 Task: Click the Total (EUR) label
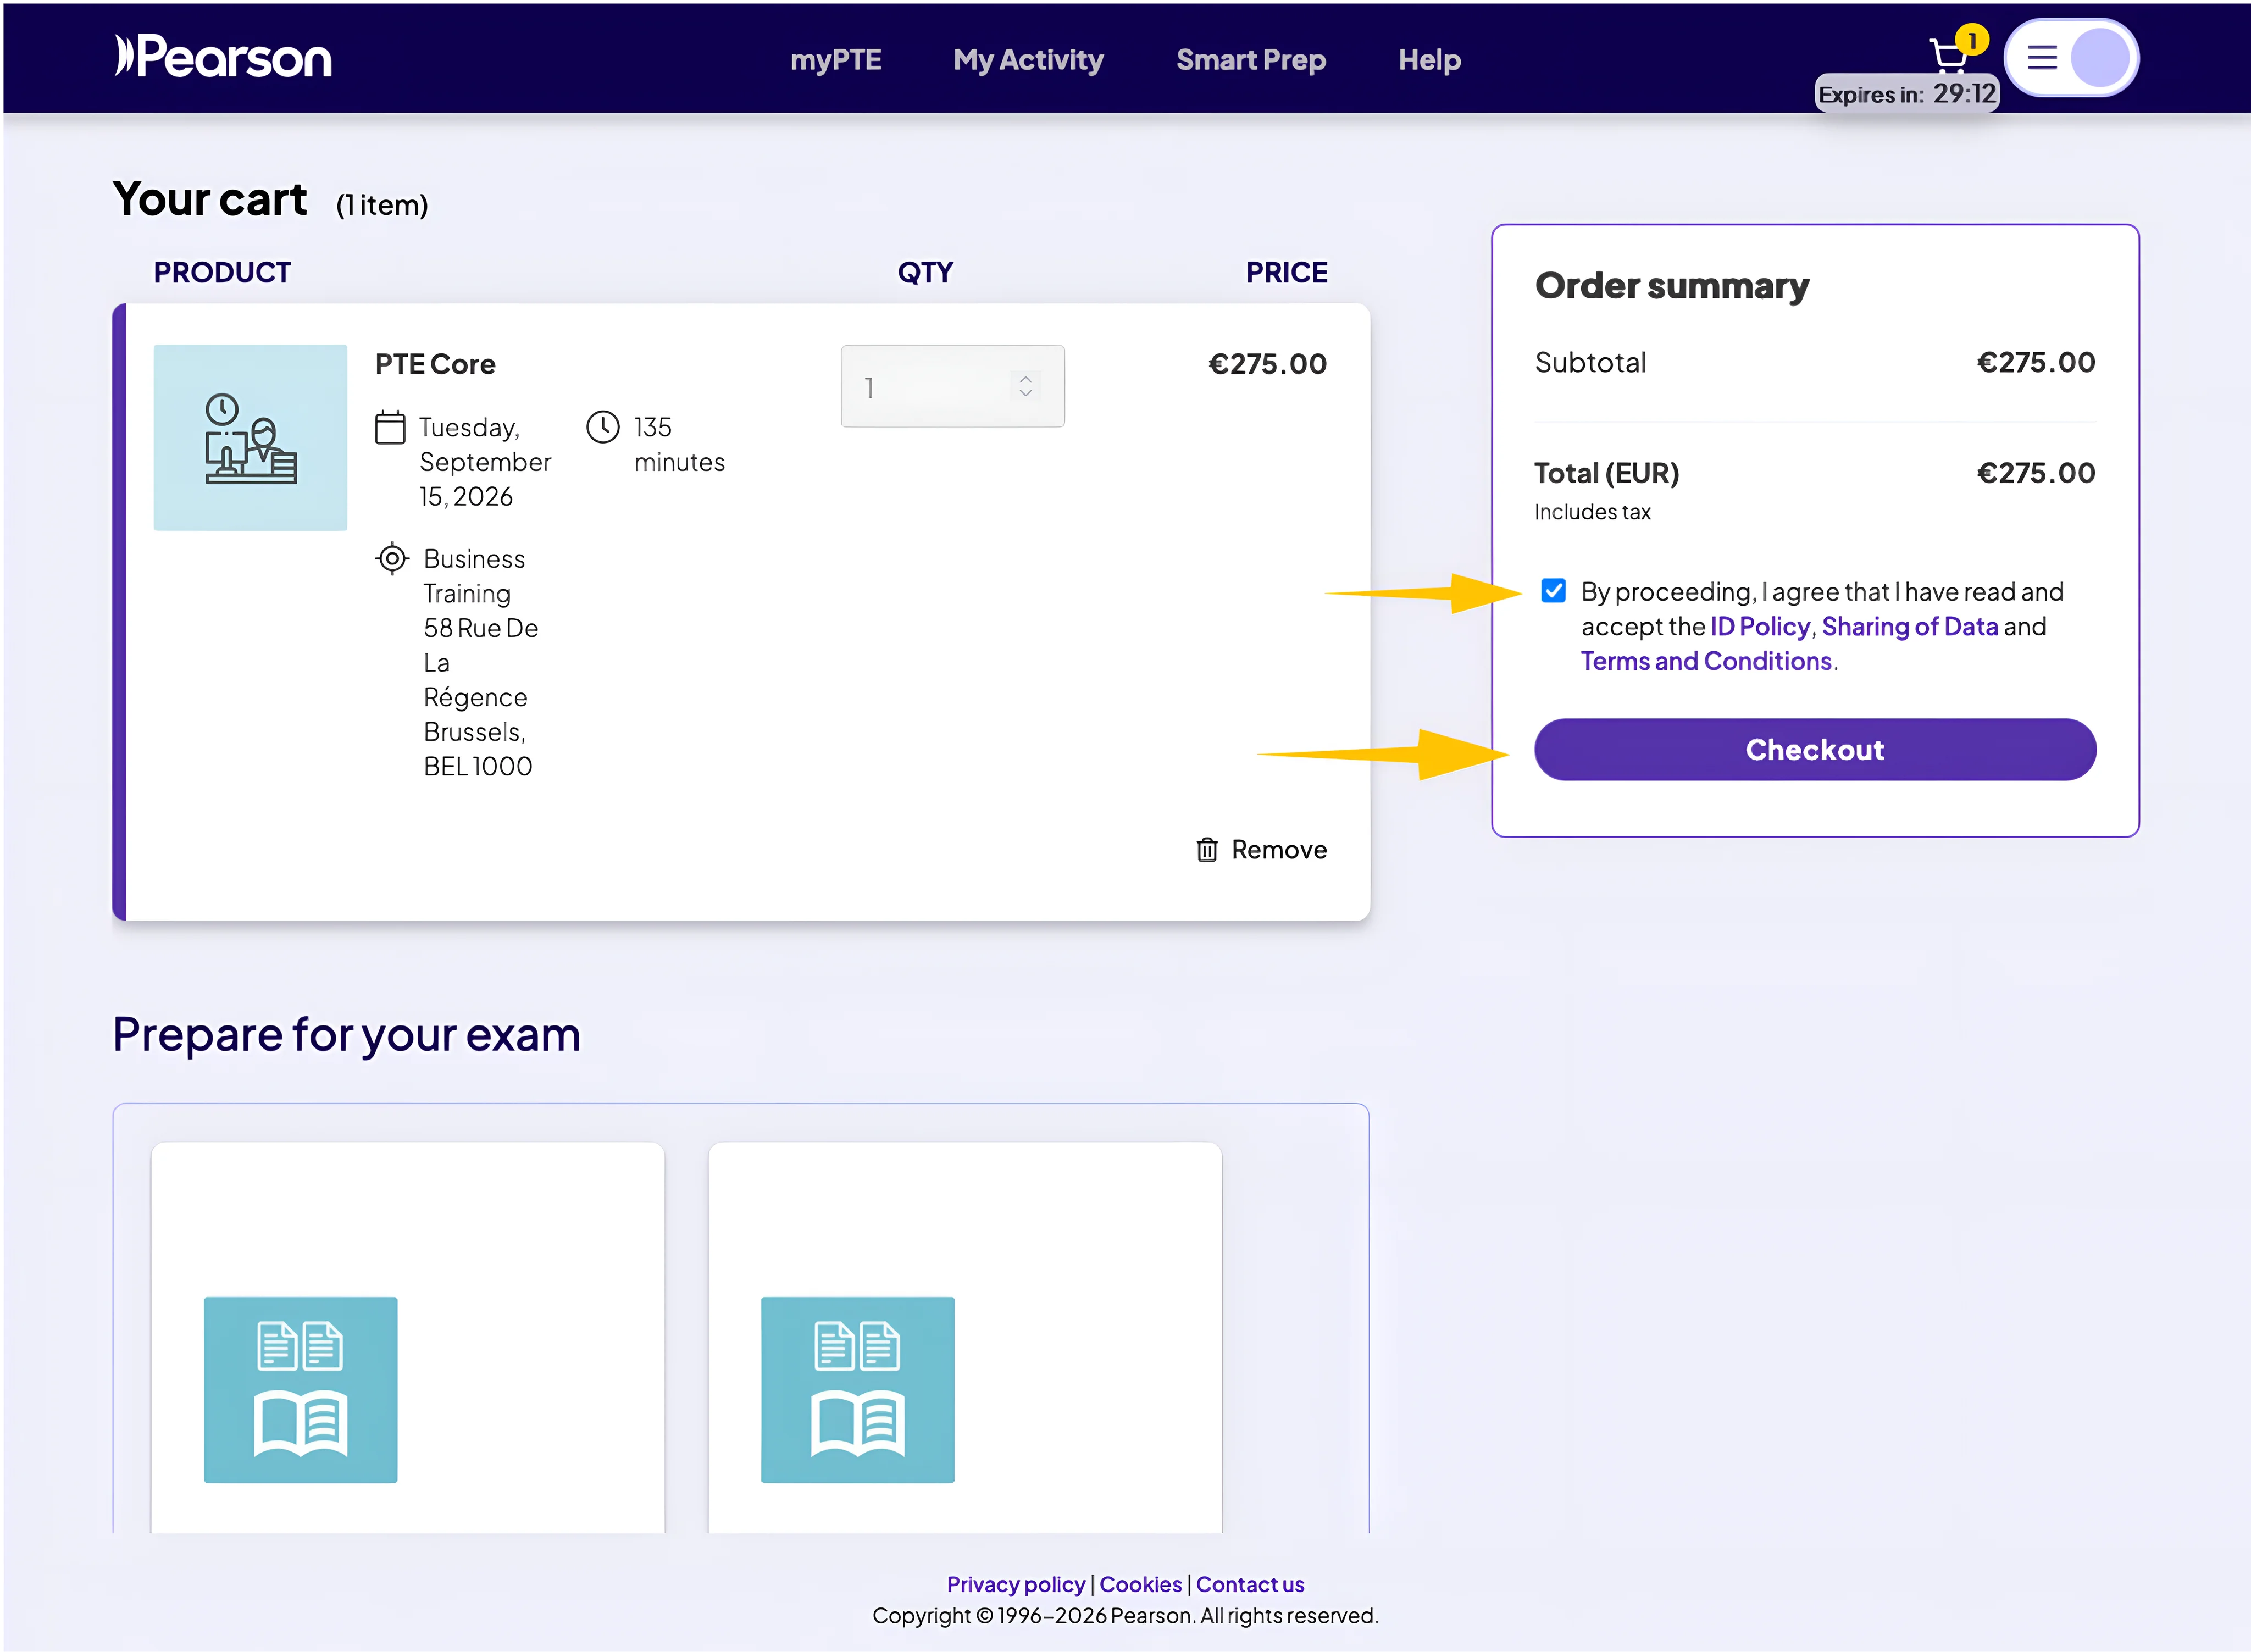(x=1606, y=473)
